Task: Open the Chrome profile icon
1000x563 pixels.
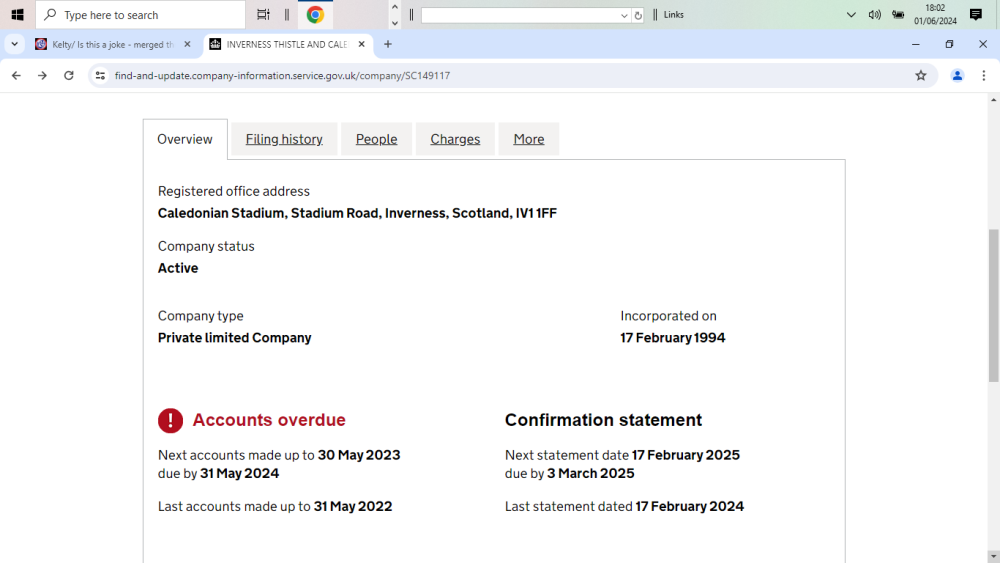Action: coord(957,75)
